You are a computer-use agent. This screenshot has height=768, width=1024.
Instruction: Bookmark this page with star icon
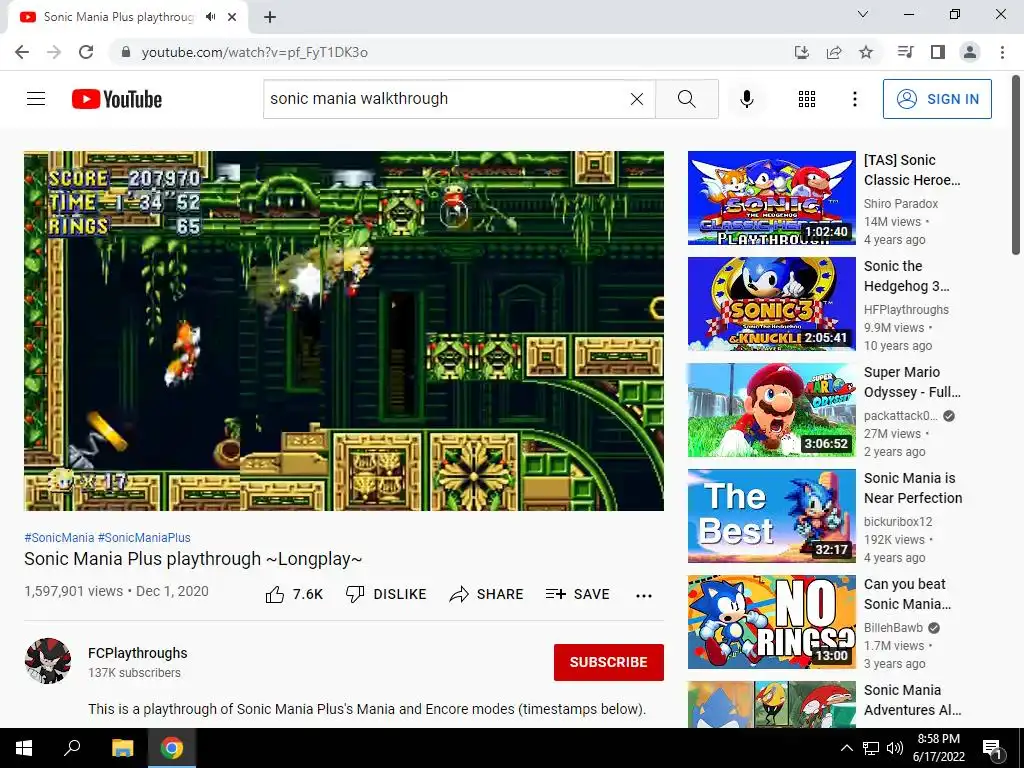(866, 52)
